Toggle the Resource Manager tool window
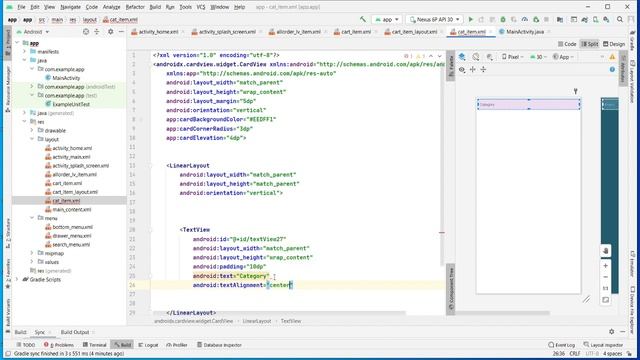The image size is (640, 360). click(x=8, y=89)
